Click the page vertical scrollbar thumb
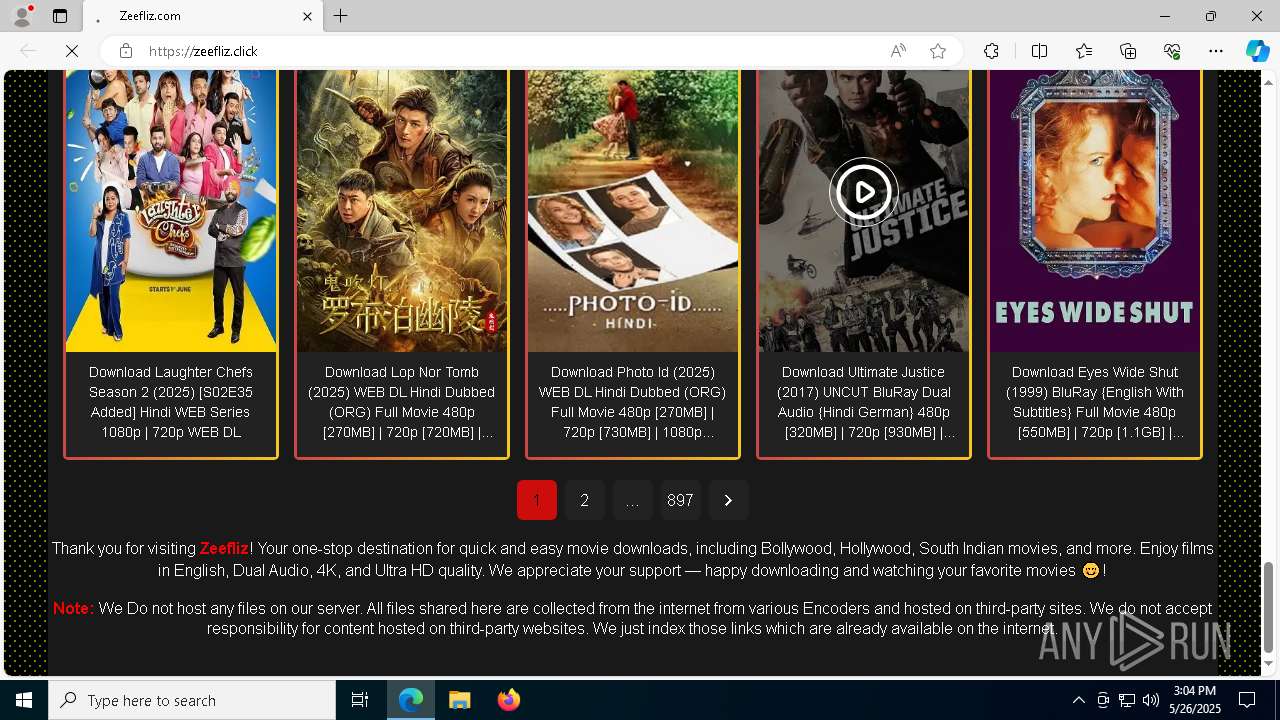1280x720 pixels. (1268, 607)
